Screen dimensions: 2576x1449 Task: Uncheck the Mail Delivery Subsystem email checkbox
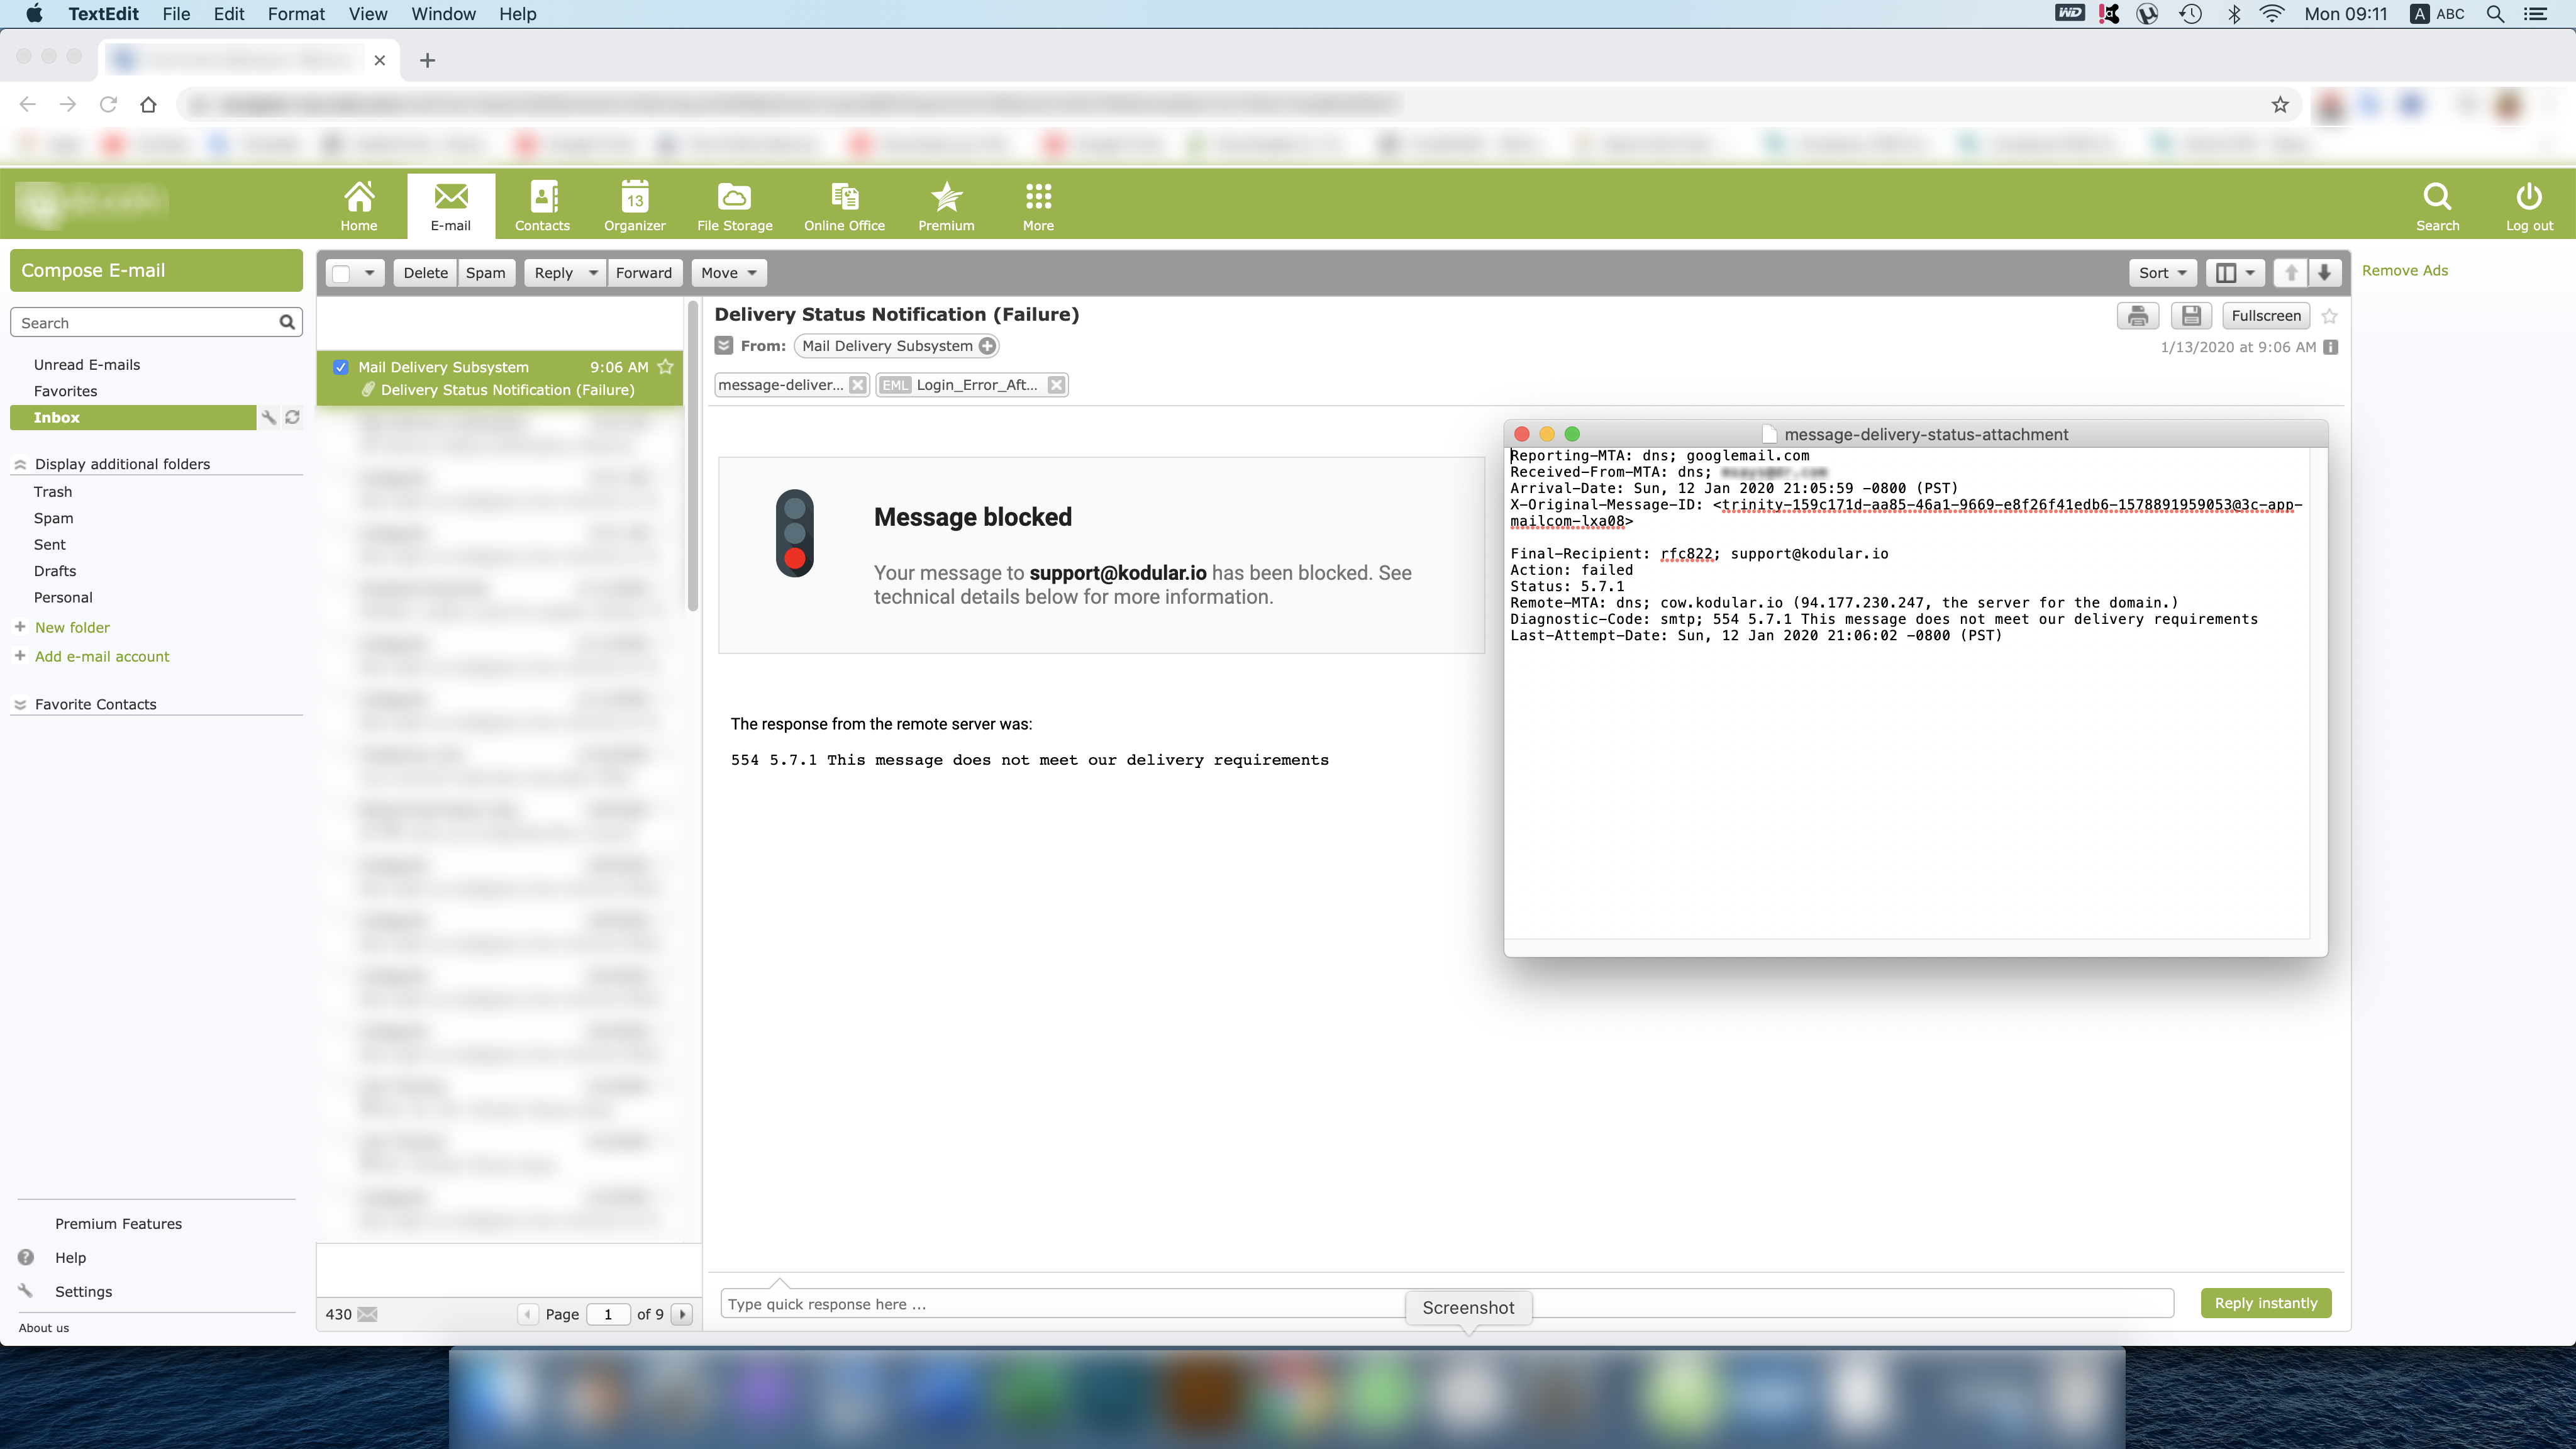pos(341,367)
